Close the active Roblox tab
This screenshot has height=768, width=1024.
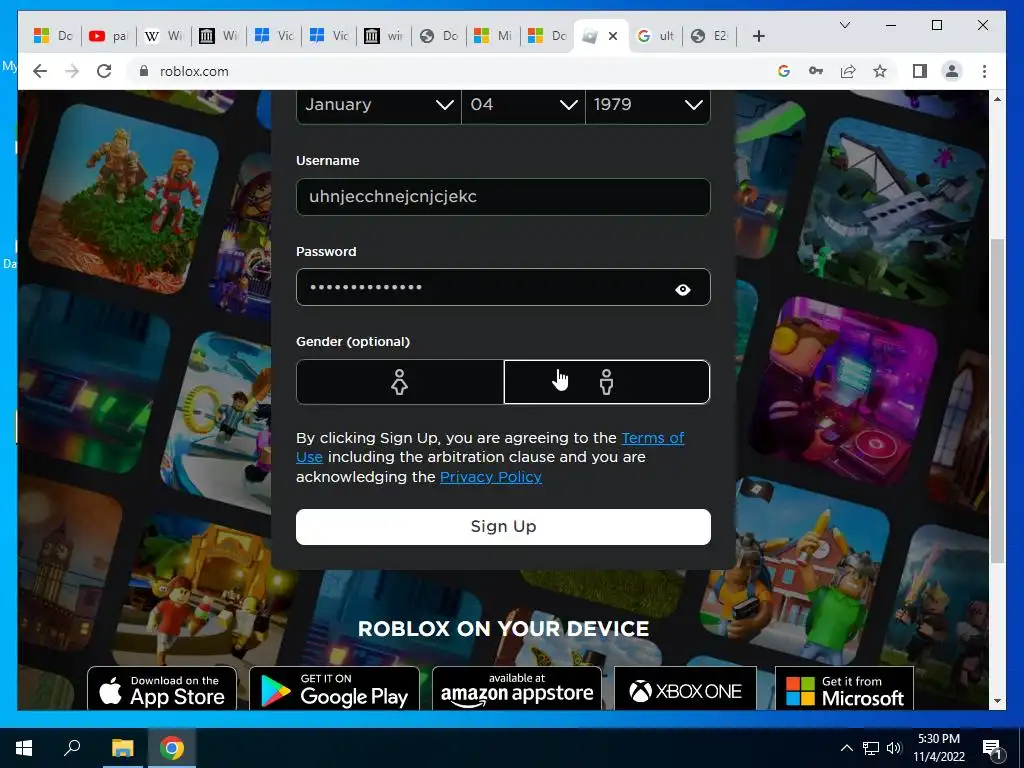point(613,36)
